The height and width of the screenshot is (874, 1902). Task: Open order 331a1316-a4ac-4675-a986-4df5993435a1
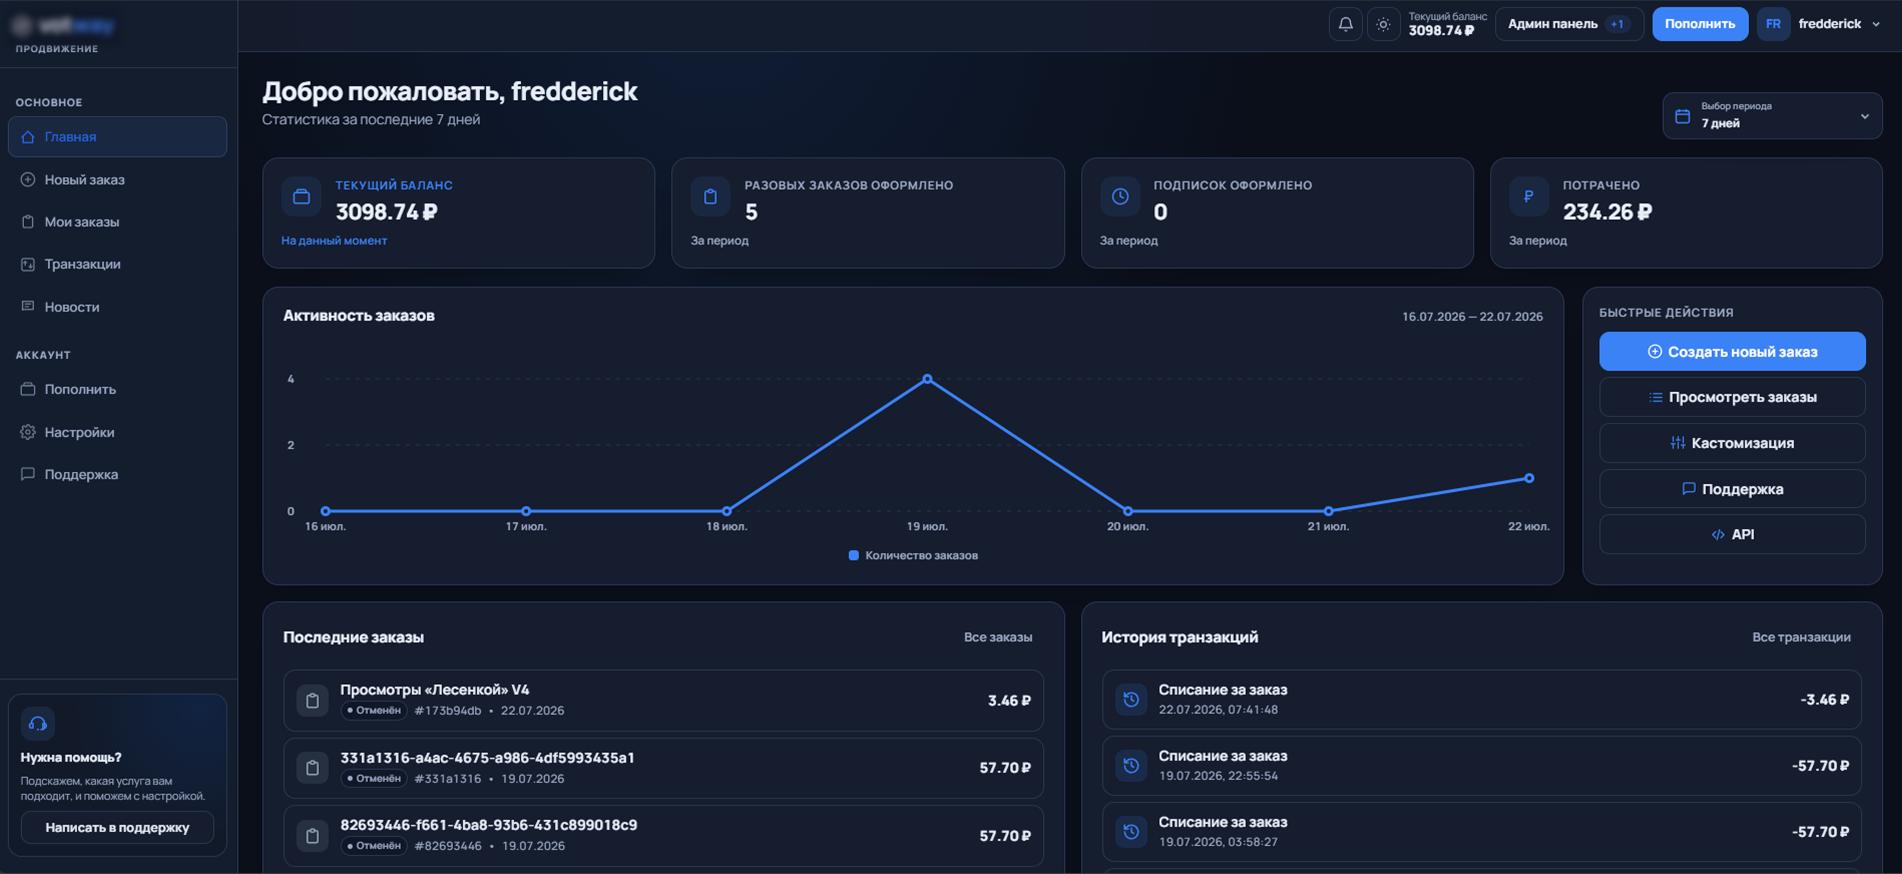pos(663,768)
